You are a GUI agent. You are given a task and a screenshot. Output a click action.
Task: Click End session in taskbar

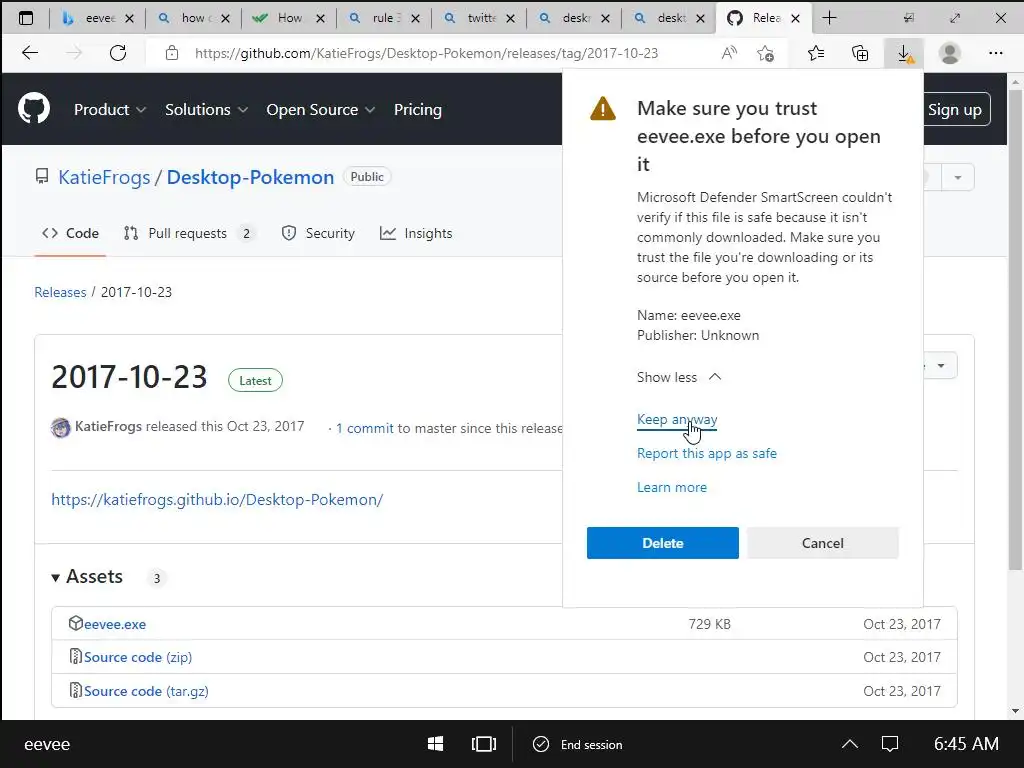pos(578,744)
